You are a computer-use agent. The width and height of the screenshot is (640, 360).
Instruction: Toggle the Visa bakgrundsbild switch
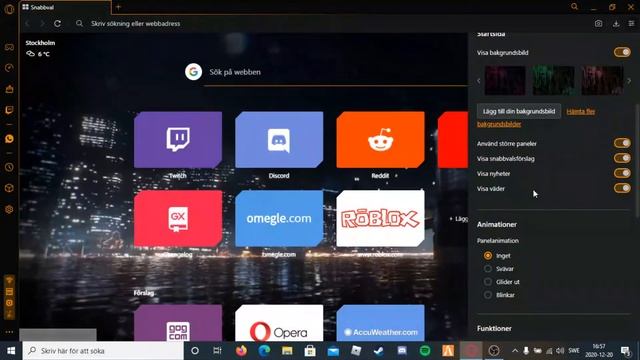tap(622, 52)
